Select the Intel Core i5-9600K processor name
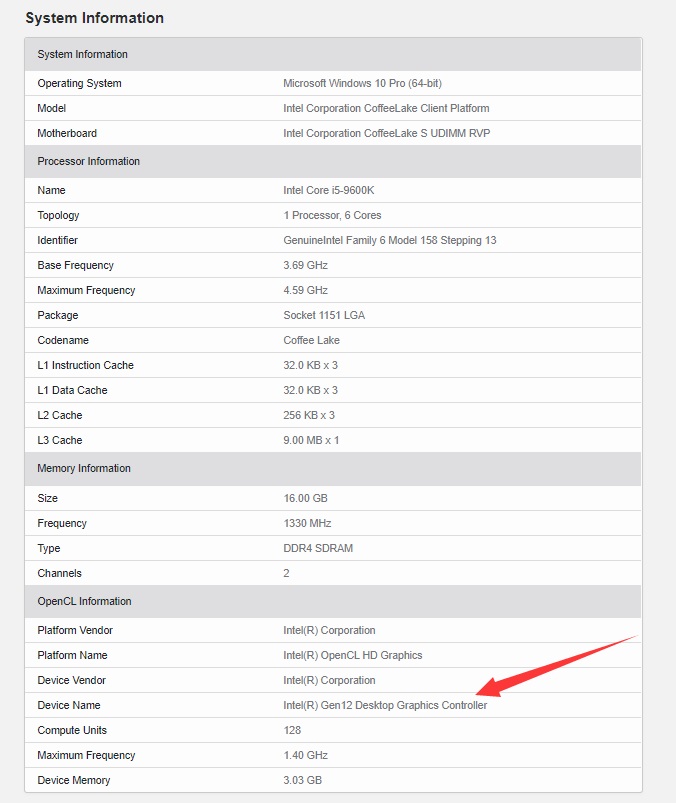Screen dimensions: 676x803 (329, 190)
